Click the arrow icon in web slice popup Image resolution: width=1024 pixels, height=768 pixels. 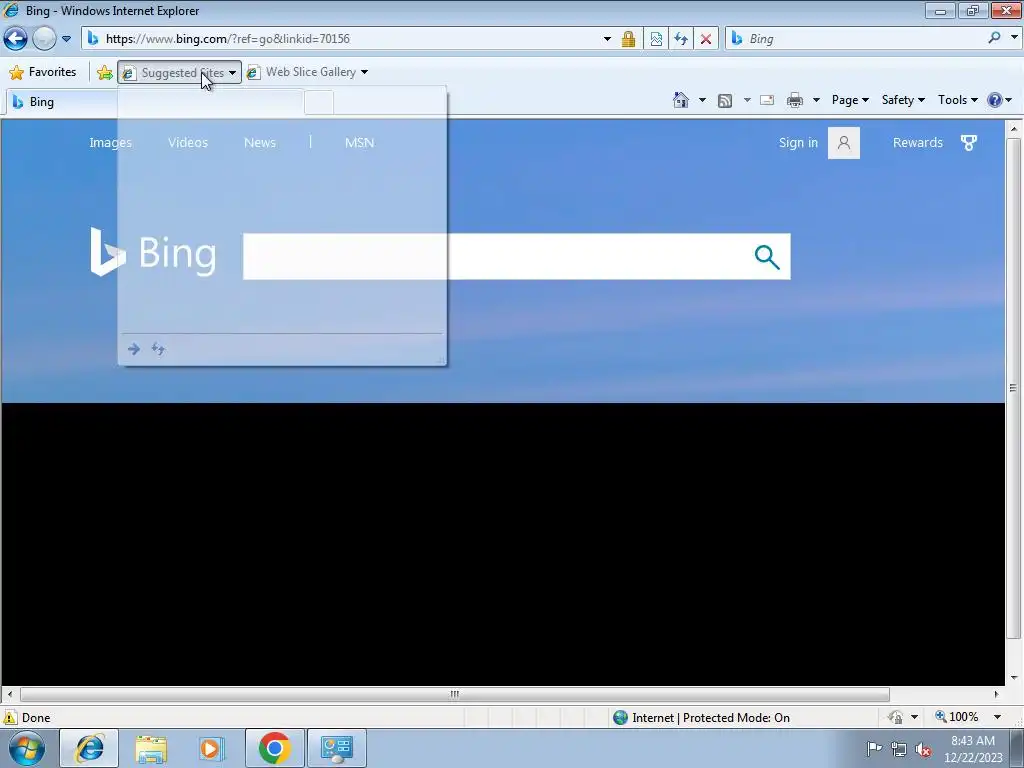coord(134,349)
